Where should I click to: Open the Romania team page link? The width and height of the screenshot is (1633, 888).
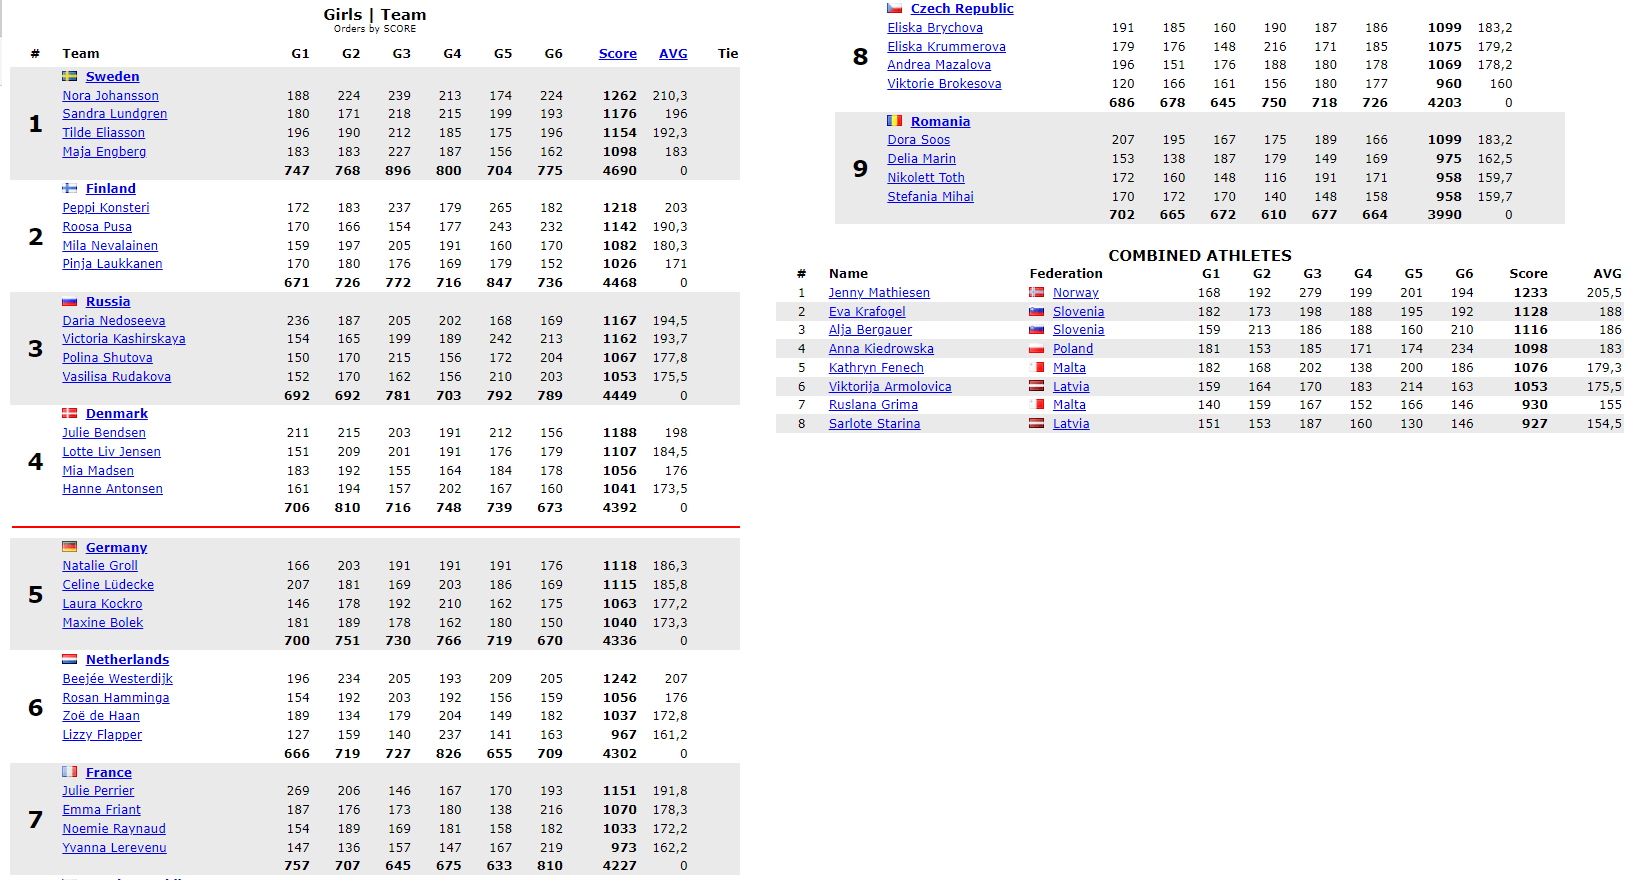[x=940, y=121]
